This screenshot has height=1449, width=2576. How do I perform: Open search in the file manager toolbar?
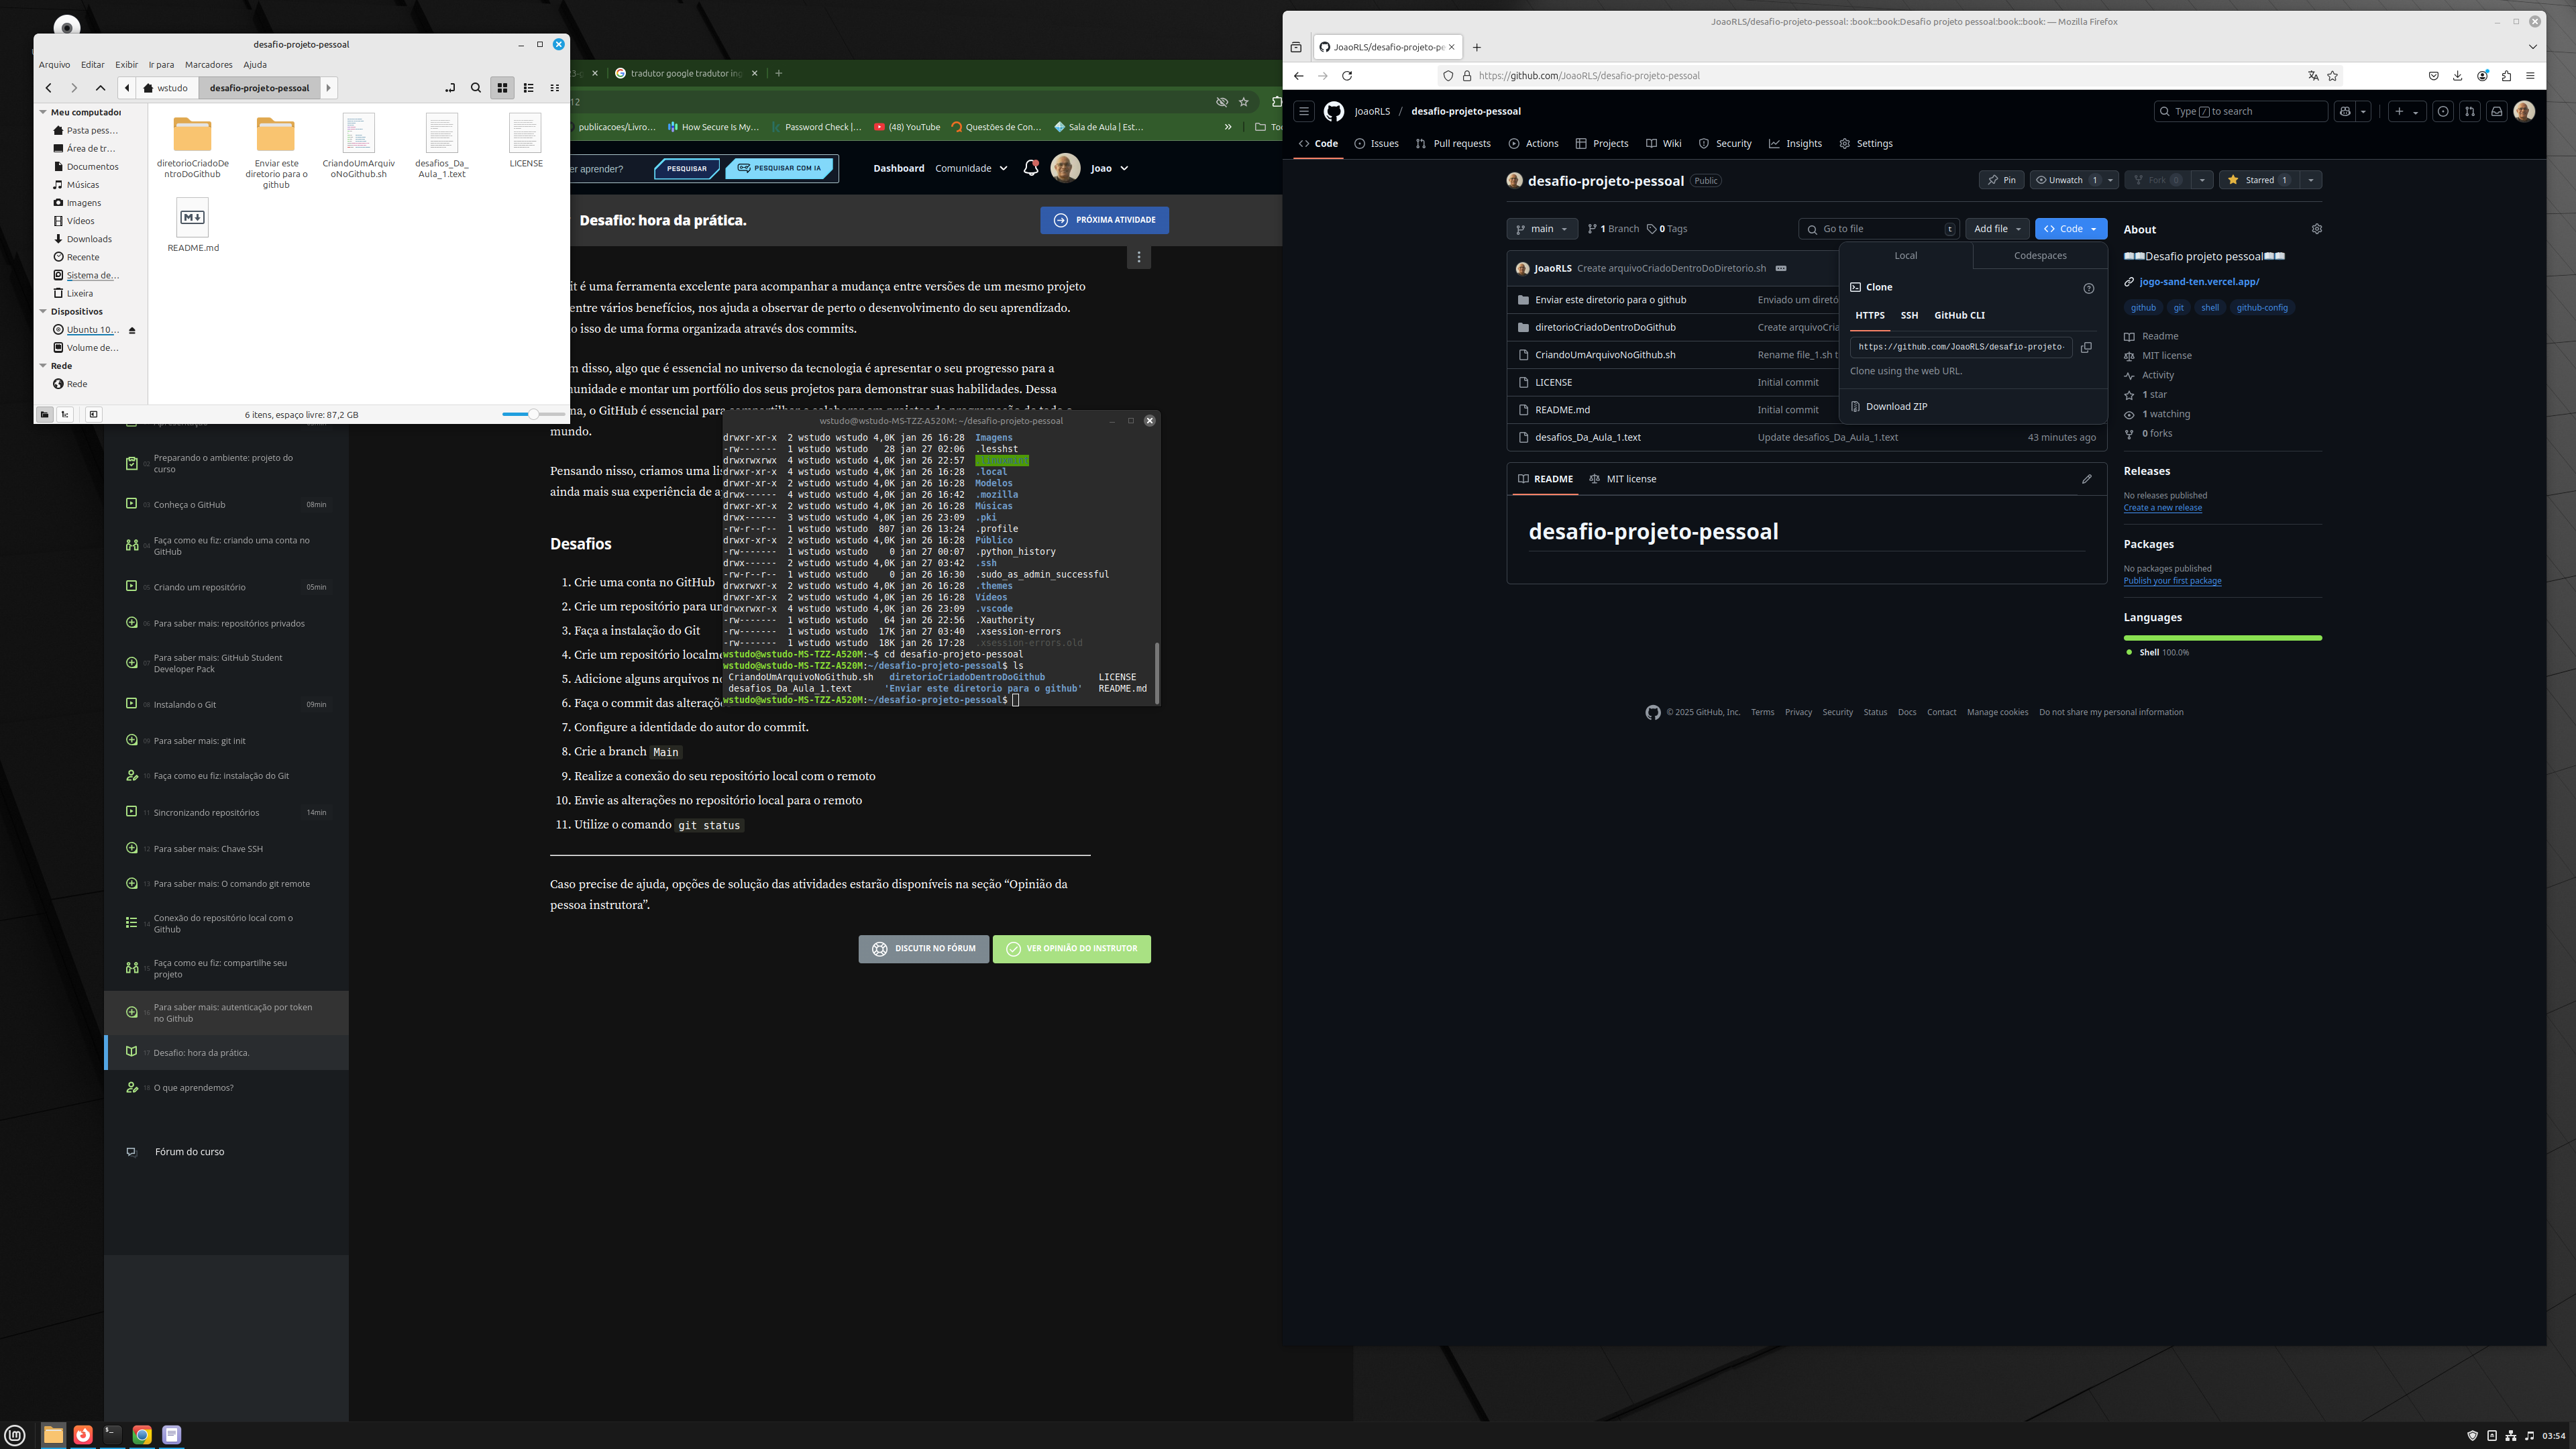pyautogui.click(x=476, y=88)
